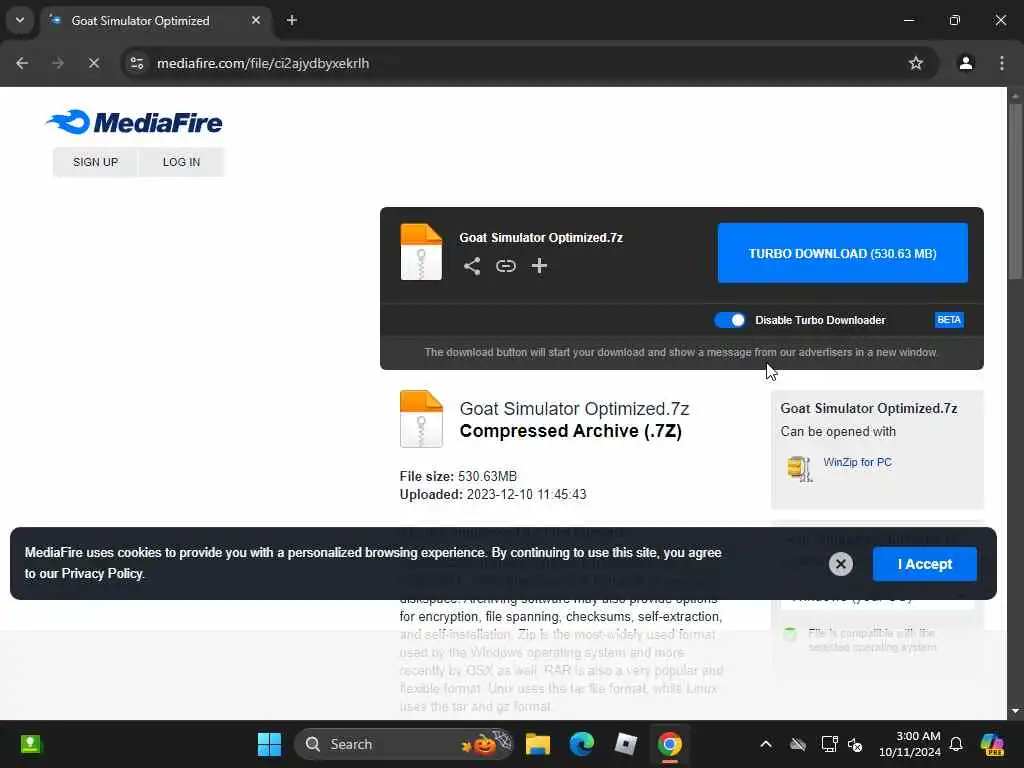
Task: Click the scrollbar down arrow
Action: (1015, 711)
